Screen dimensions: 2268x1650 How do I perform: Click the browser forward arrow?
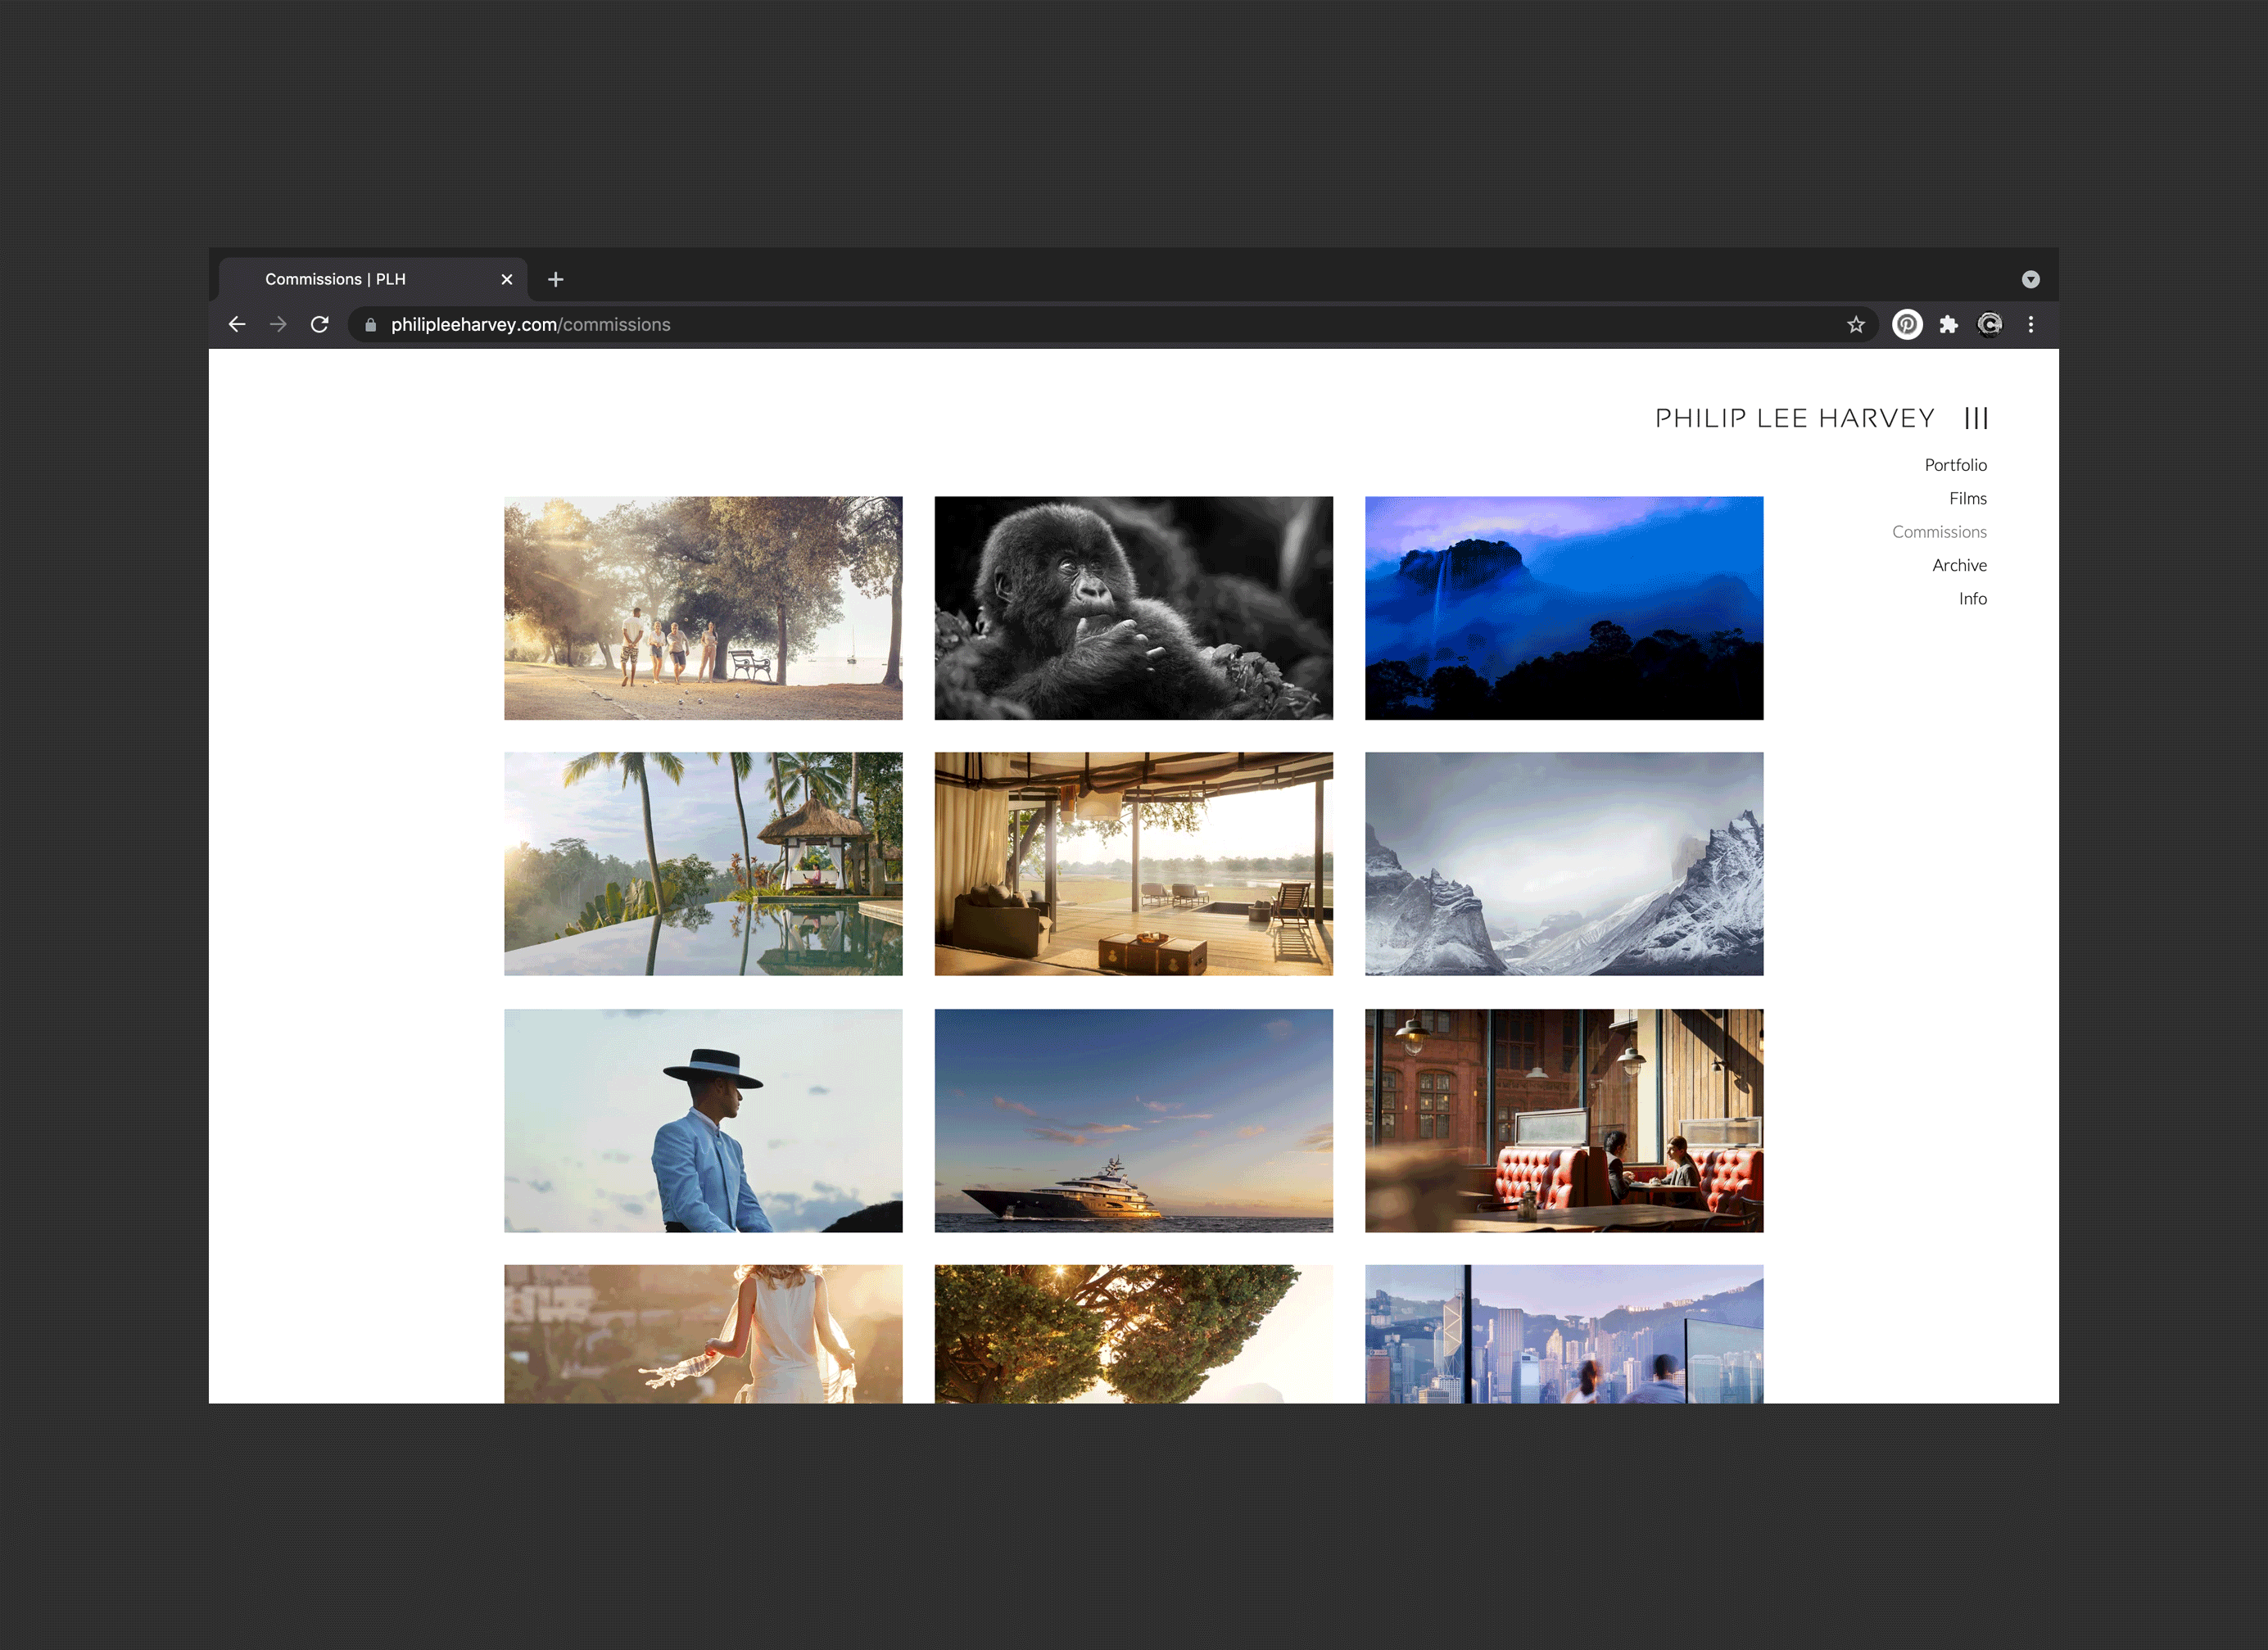tap(278, 324)
